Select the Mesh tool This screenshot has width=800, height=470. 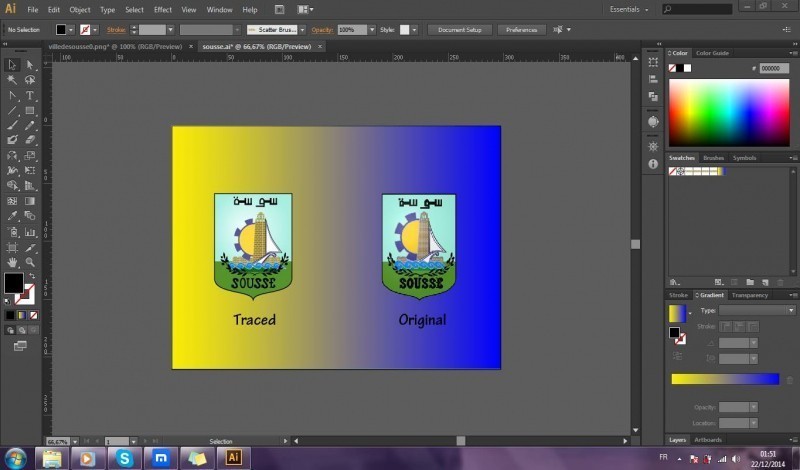coord(12,201)
